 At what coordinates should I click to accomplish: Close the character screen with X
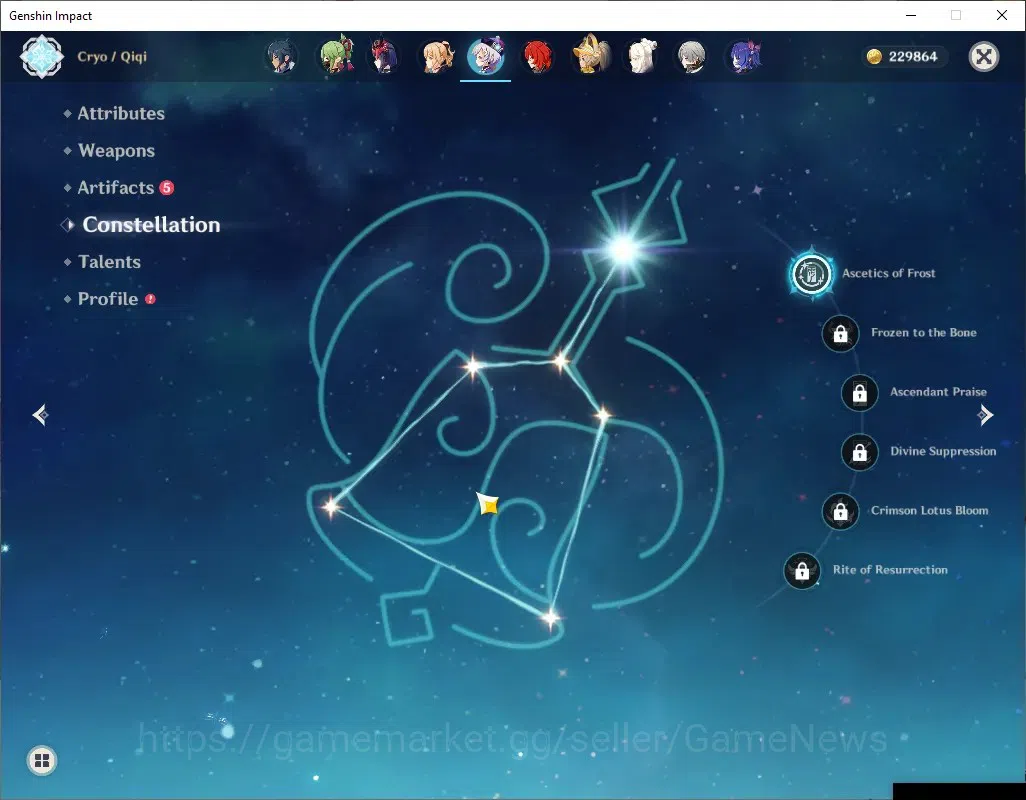pos(983,57)
